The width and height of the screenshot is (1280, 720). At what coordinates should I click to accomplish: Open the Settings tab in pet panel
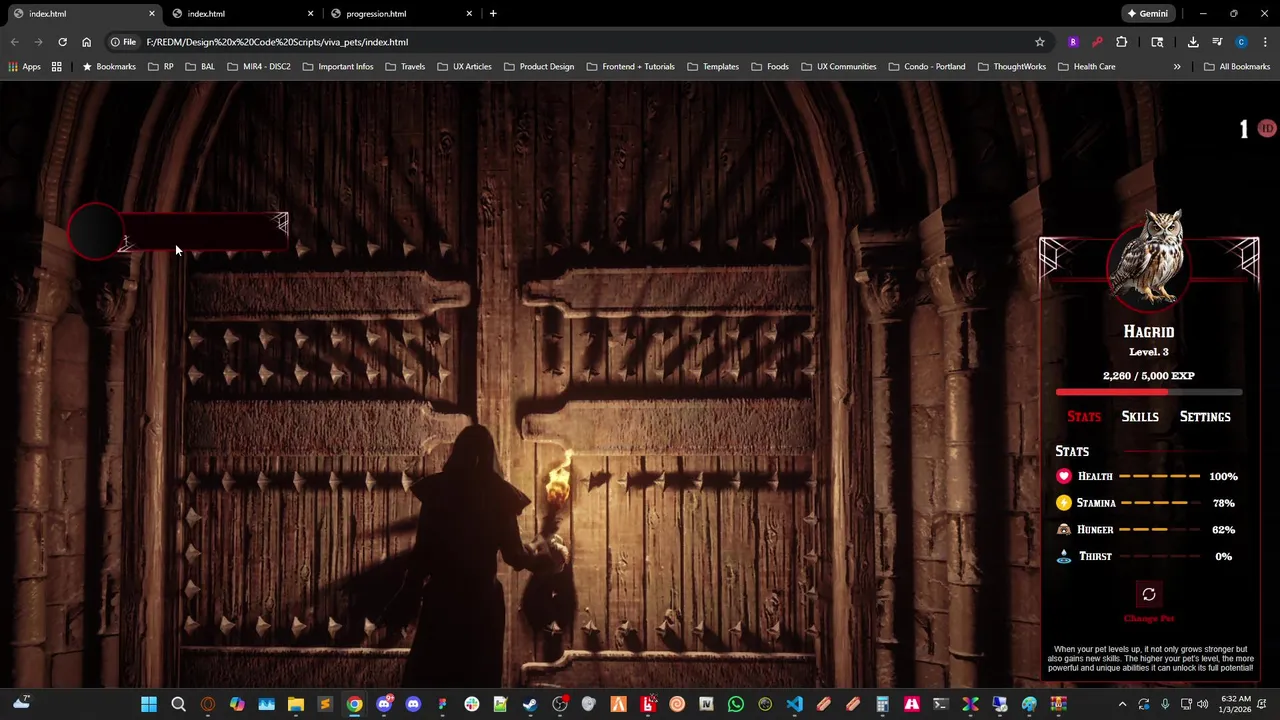click(1205, 417)
